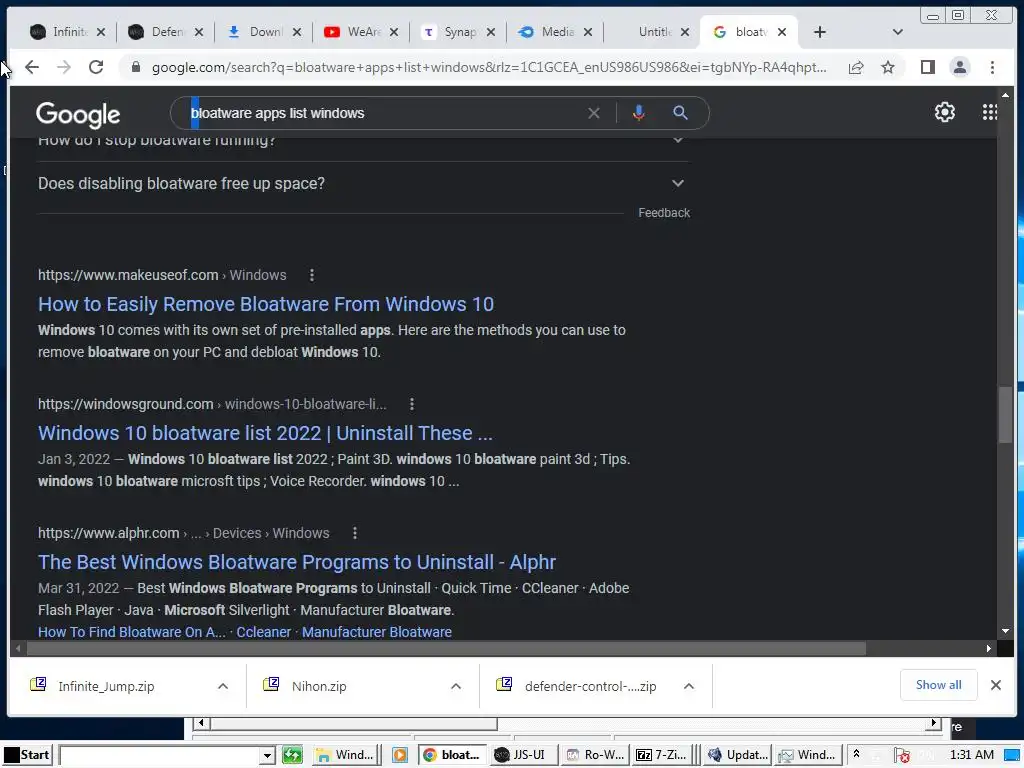Open Infinite_Jump.zip download options arrow
The image size is (1024, 768).
point(223,686)
